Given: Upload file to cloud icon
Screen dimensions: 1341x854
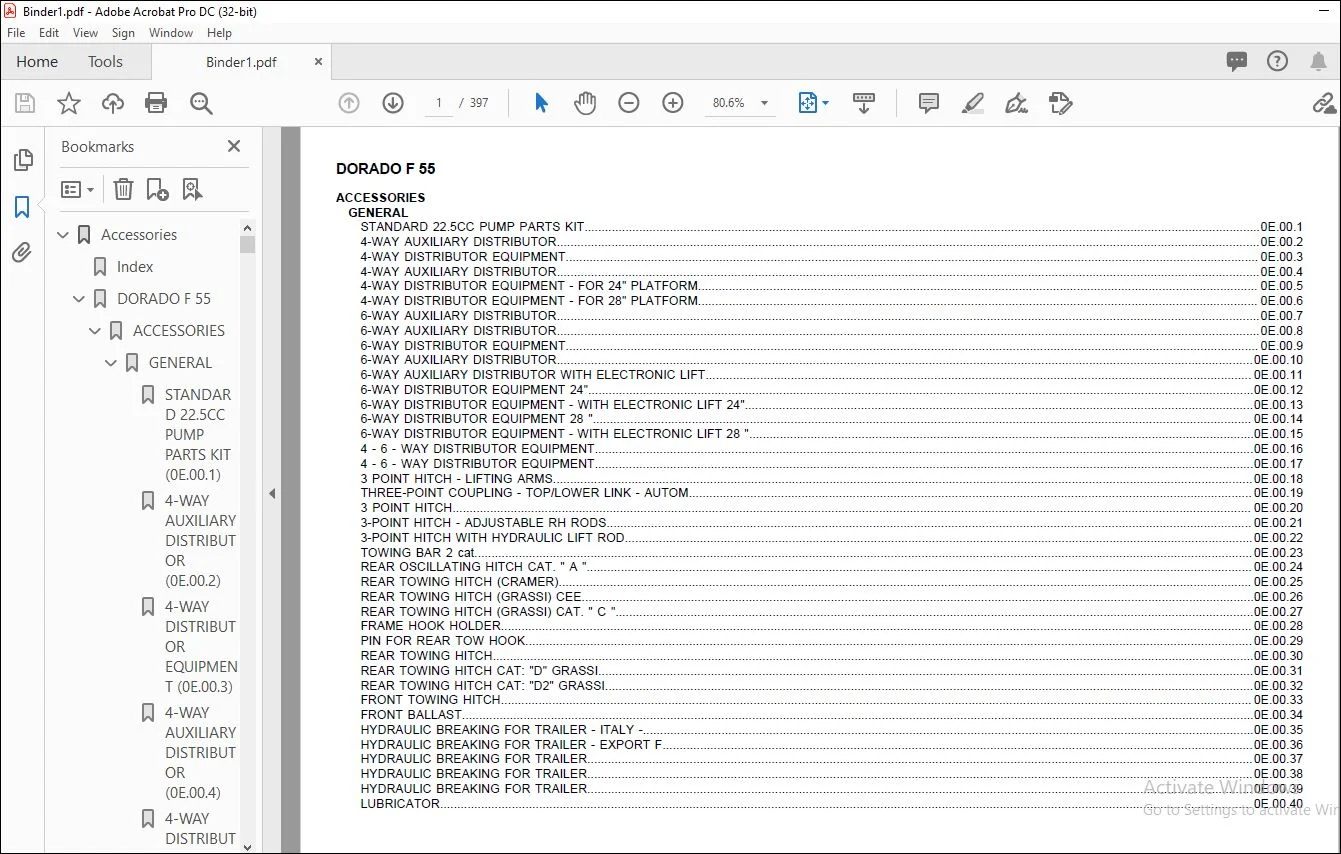Looking at the screenshot, I should click(113, 103).
